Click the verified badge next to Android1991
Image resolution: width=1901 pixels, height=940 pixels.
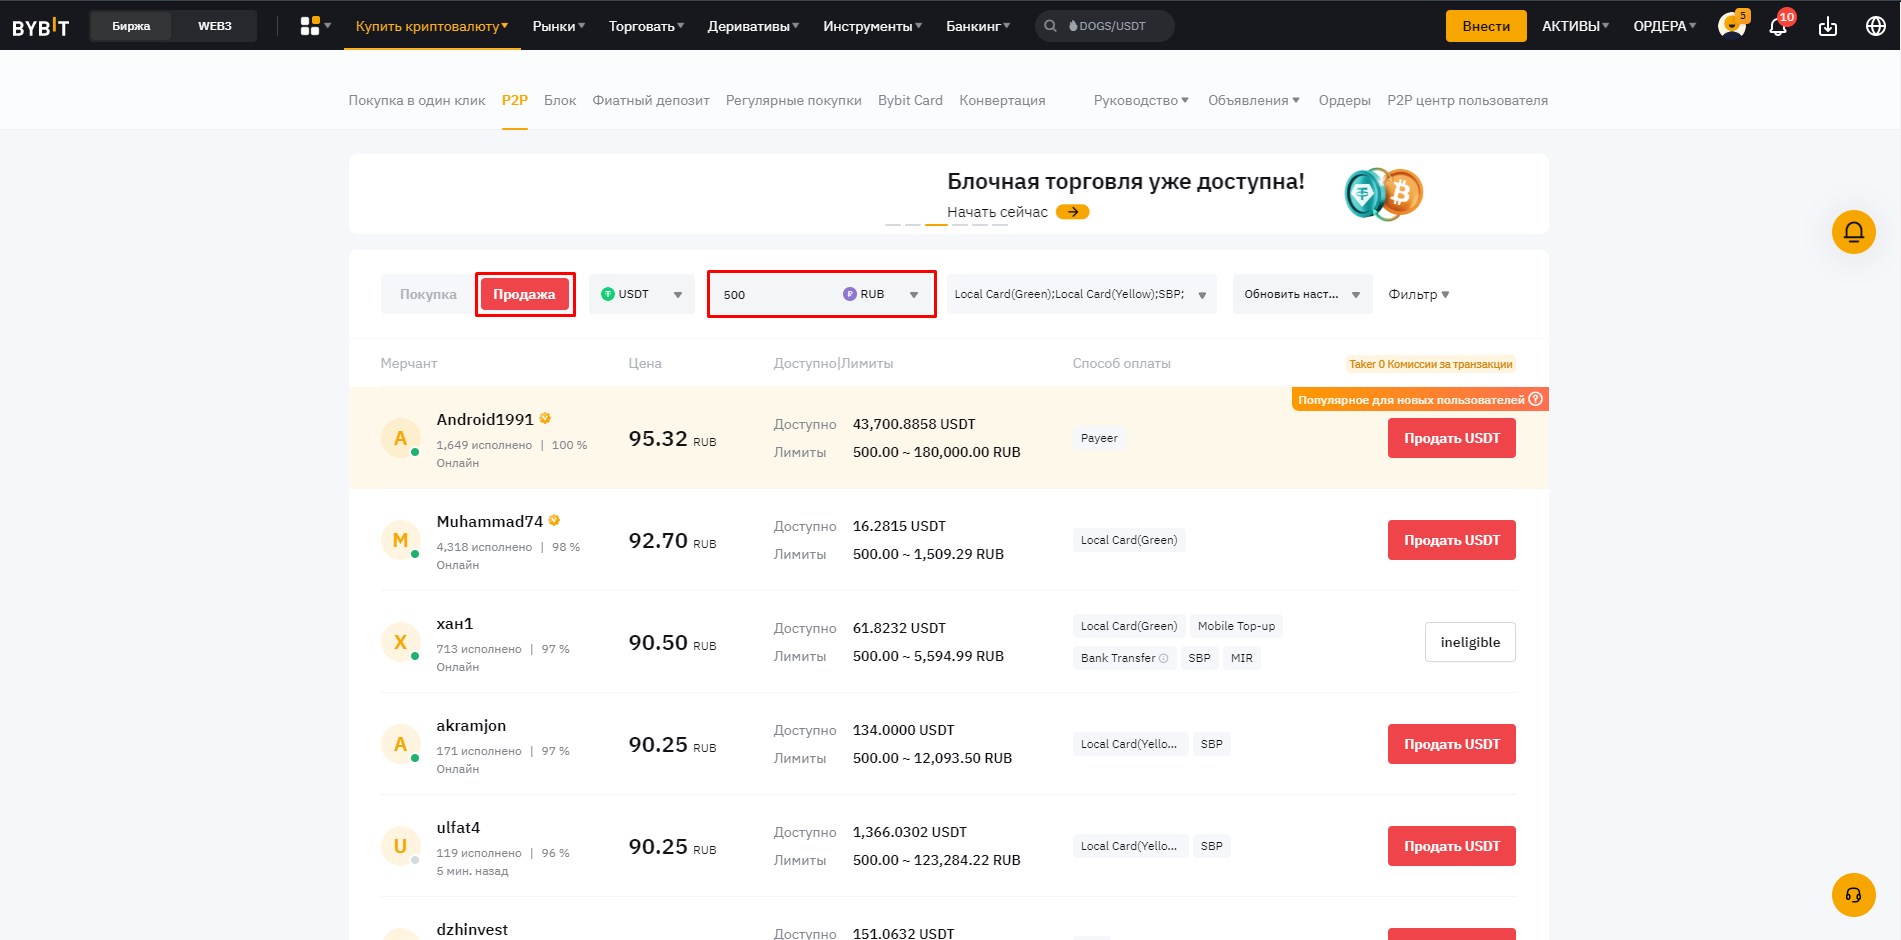pos(545,418)
